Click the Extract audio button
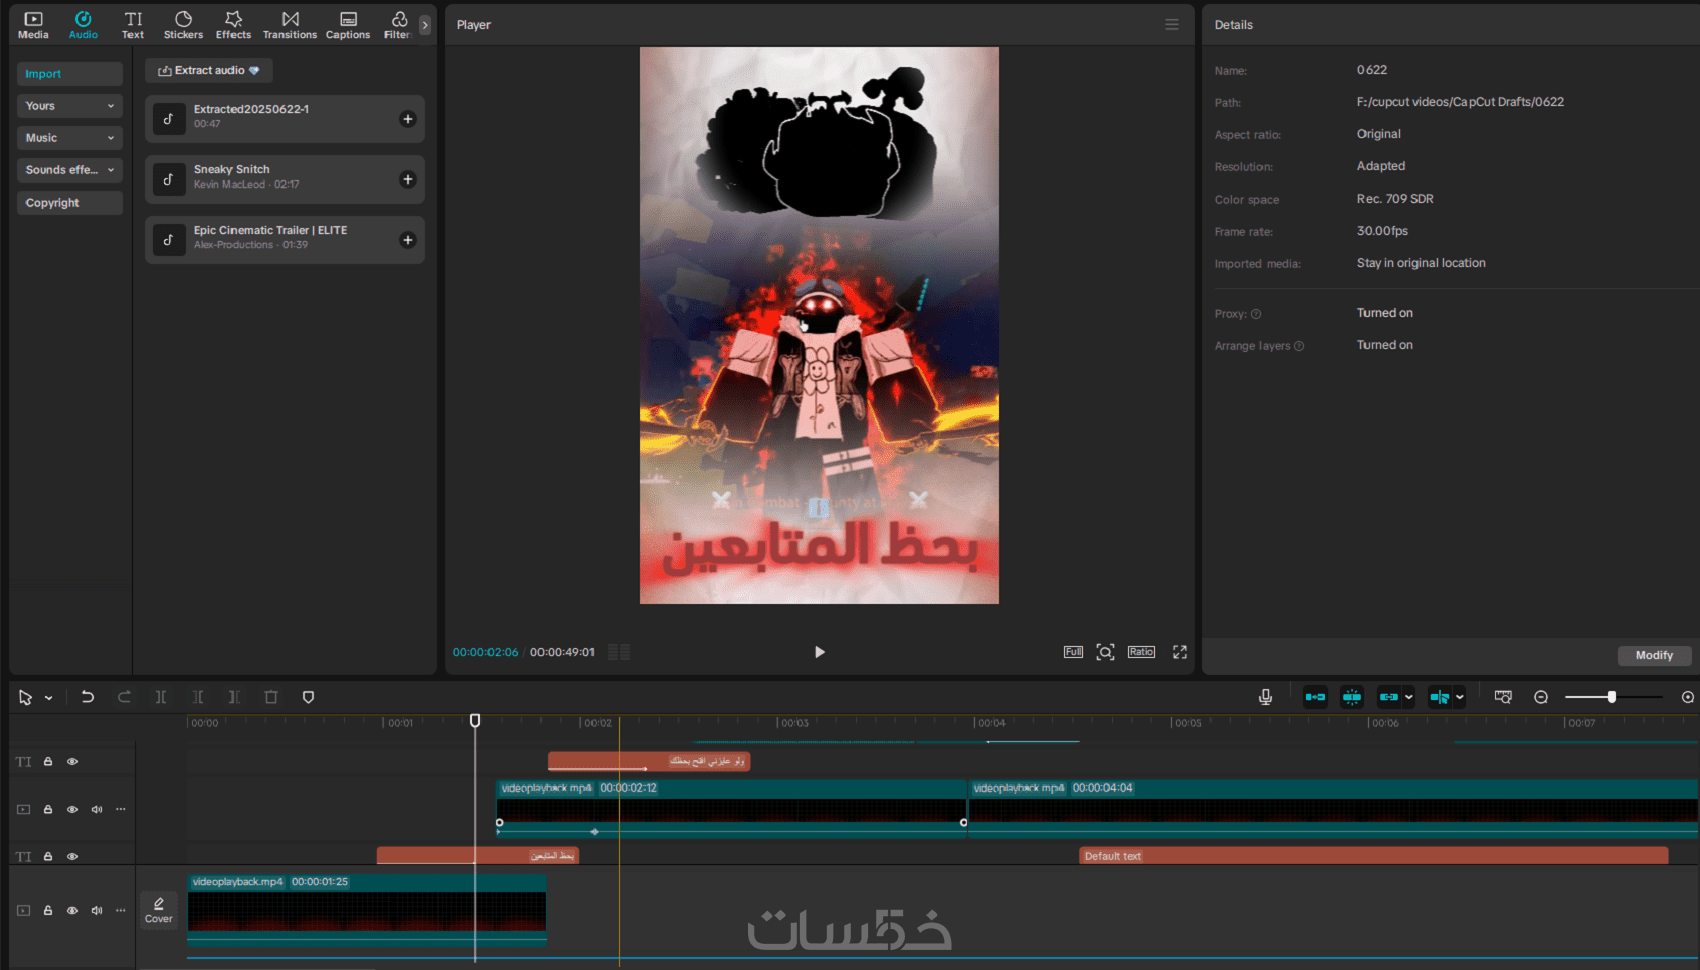The width and height of the screenshot is (1700, 970). click(x=209, y=71)
